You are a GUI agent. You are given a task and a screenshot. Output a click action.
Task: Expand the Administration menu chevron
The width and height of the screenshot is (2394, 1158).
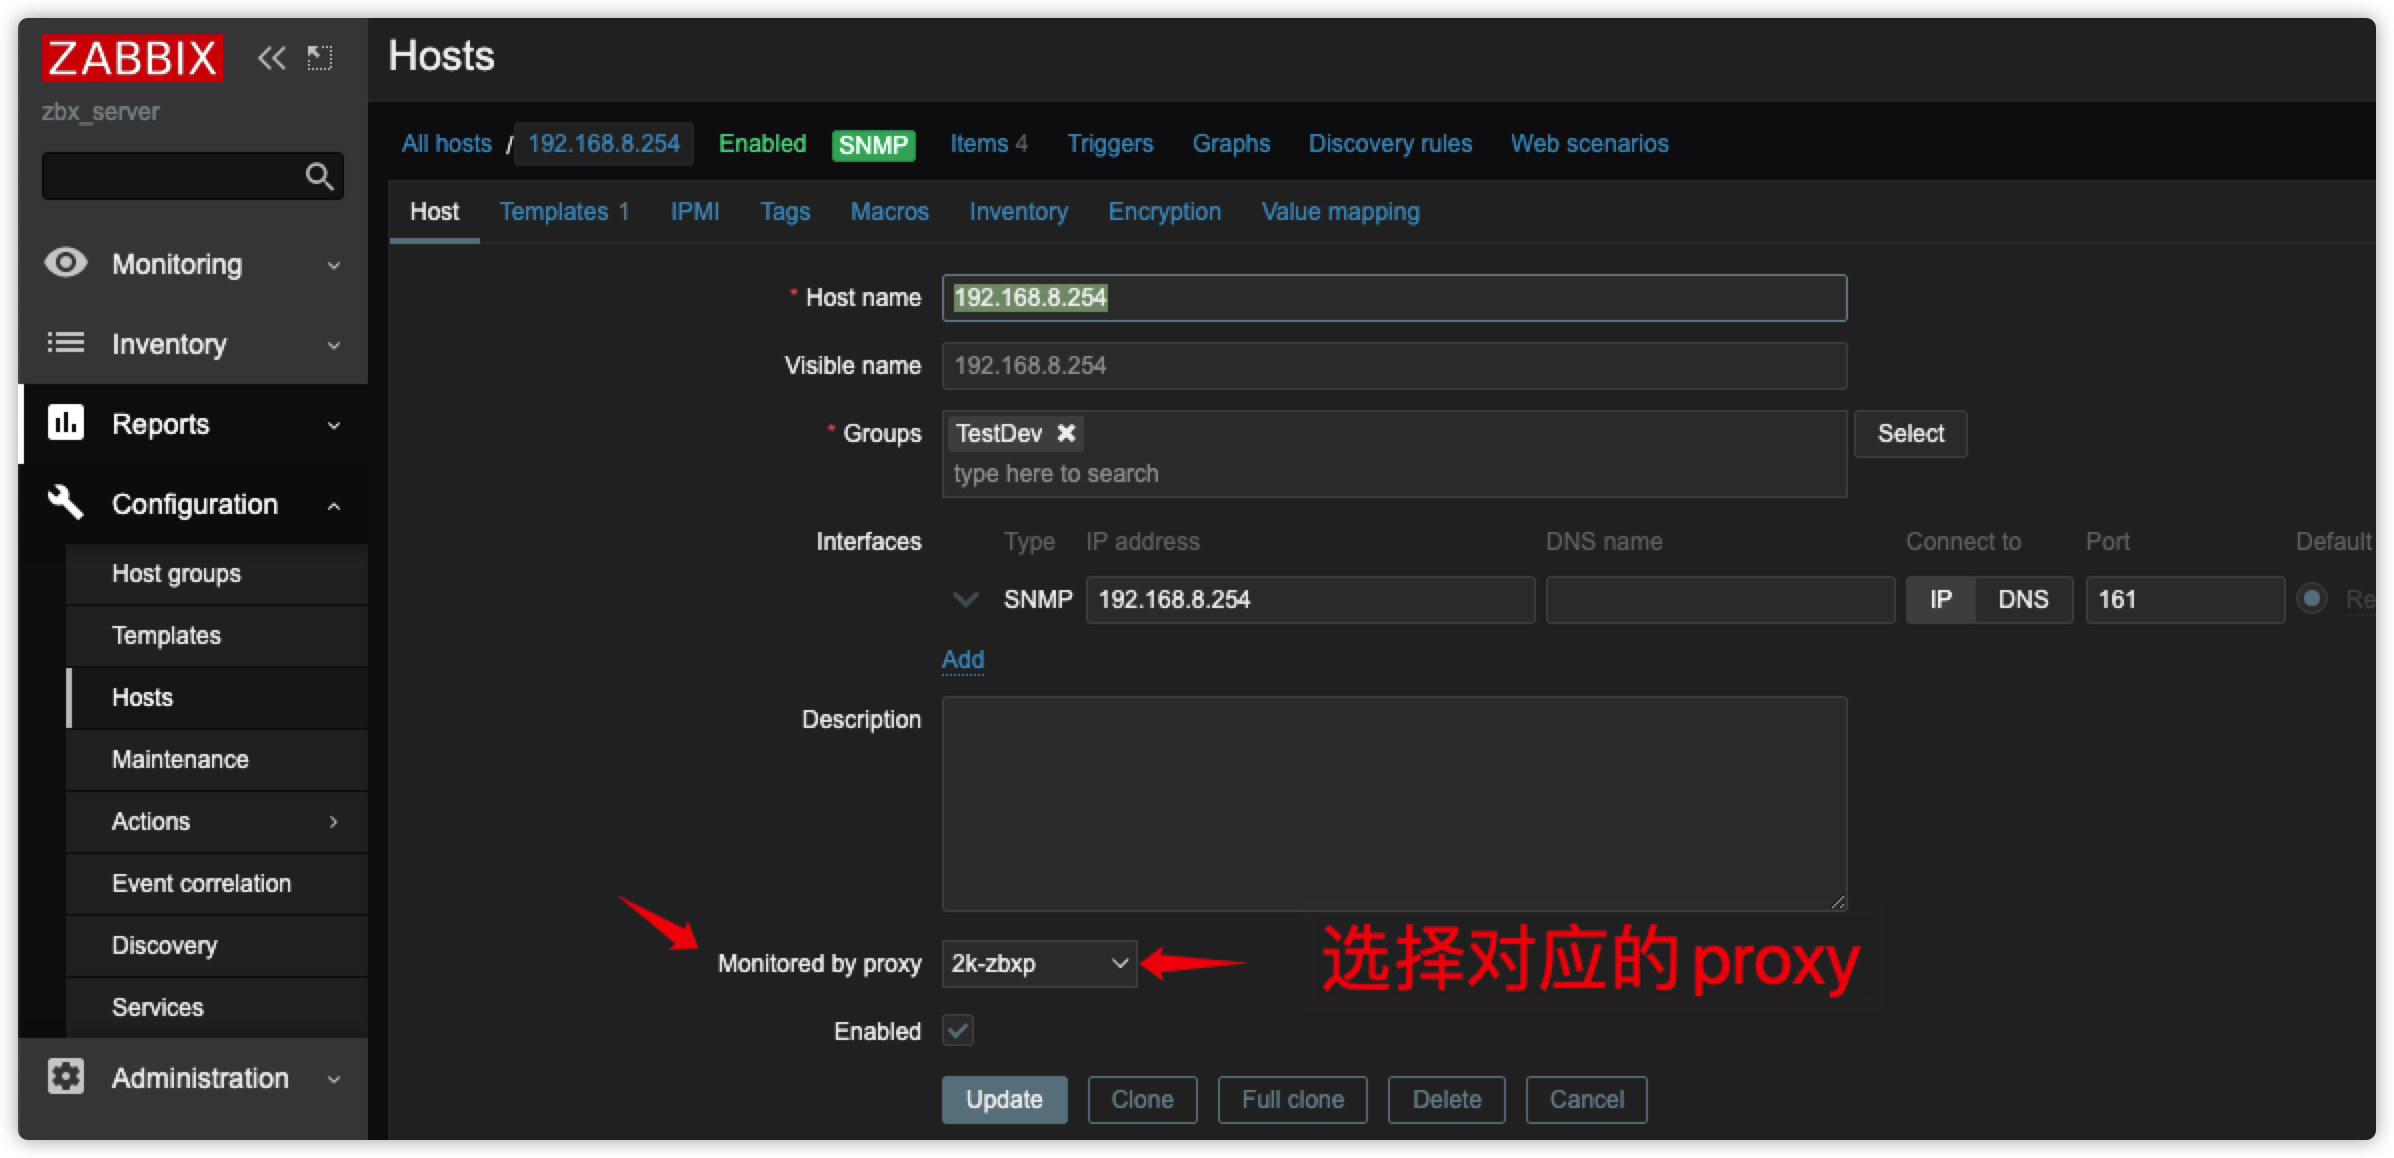point(334,1079)
